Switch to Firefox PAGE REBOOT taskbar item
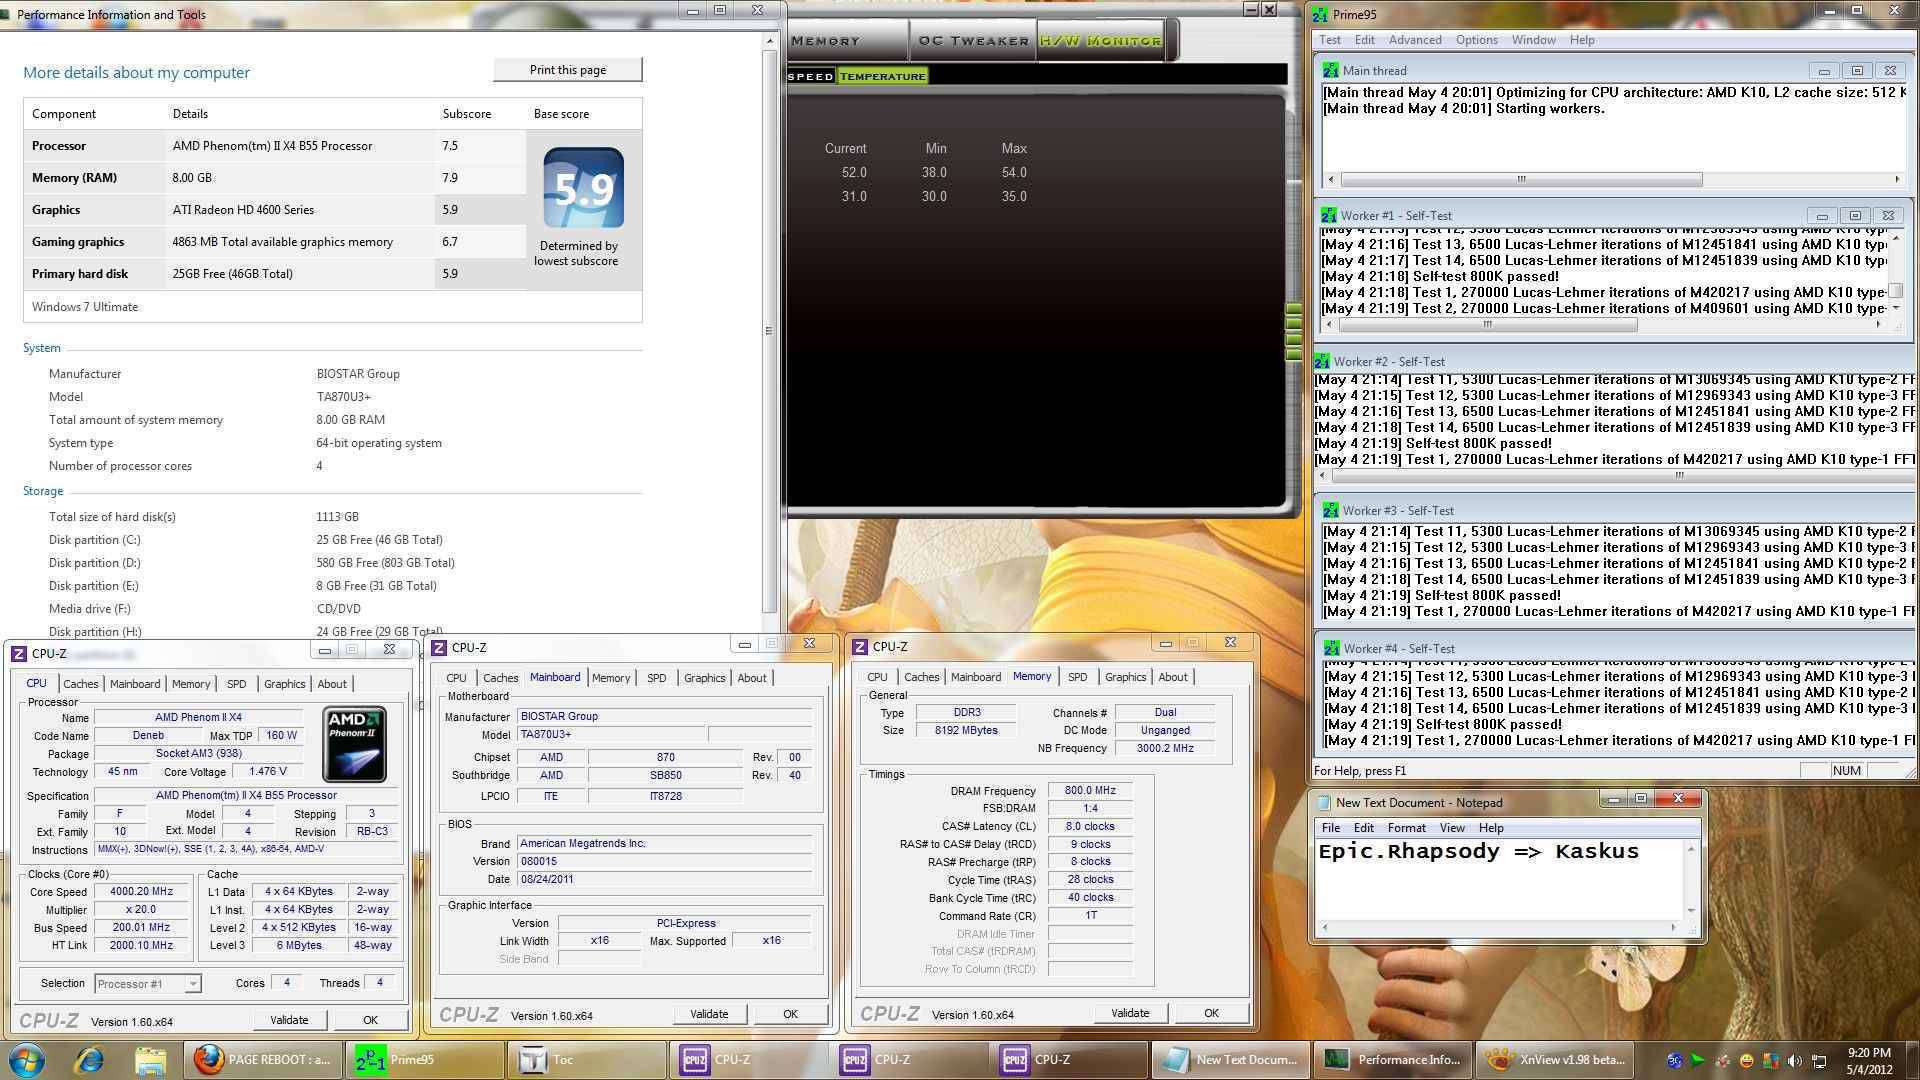 tap(263, 1060)
